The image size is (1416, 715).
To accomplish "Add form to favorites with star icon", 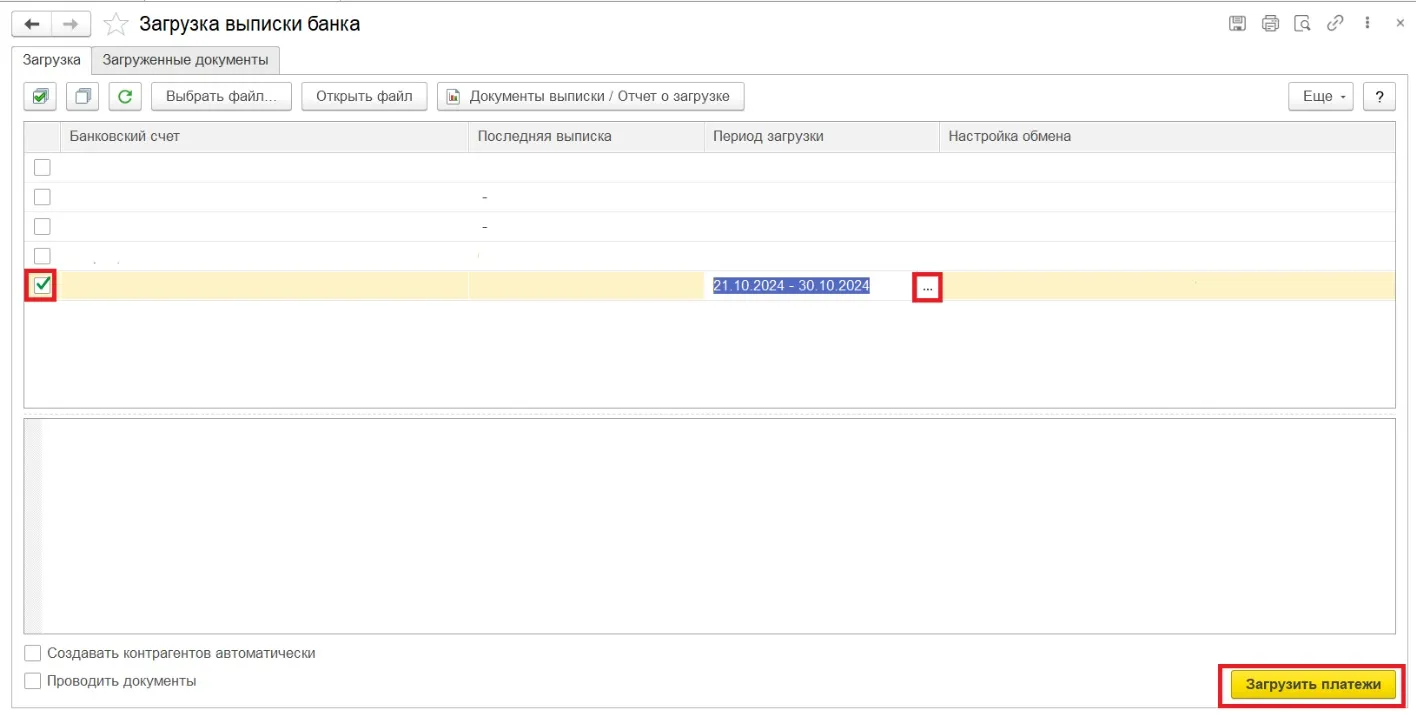I will coord(117,24).
